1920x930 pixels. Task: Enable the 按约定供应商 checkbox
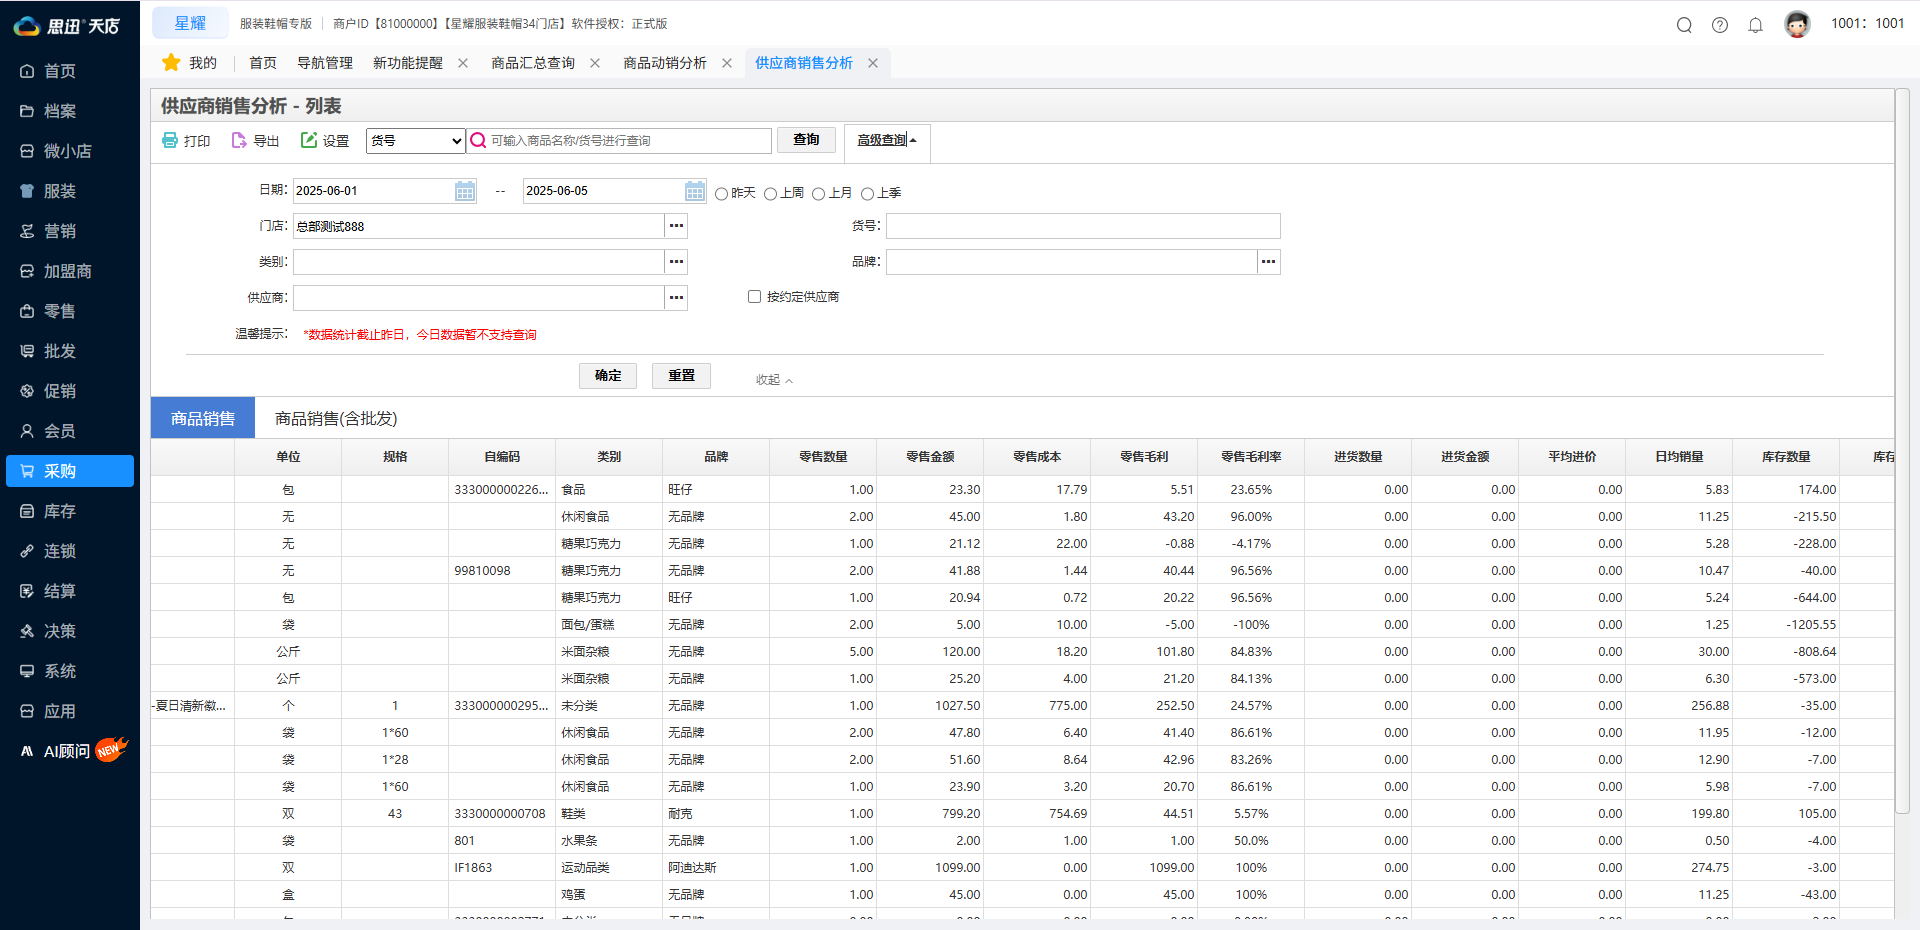tap(754, 297)
